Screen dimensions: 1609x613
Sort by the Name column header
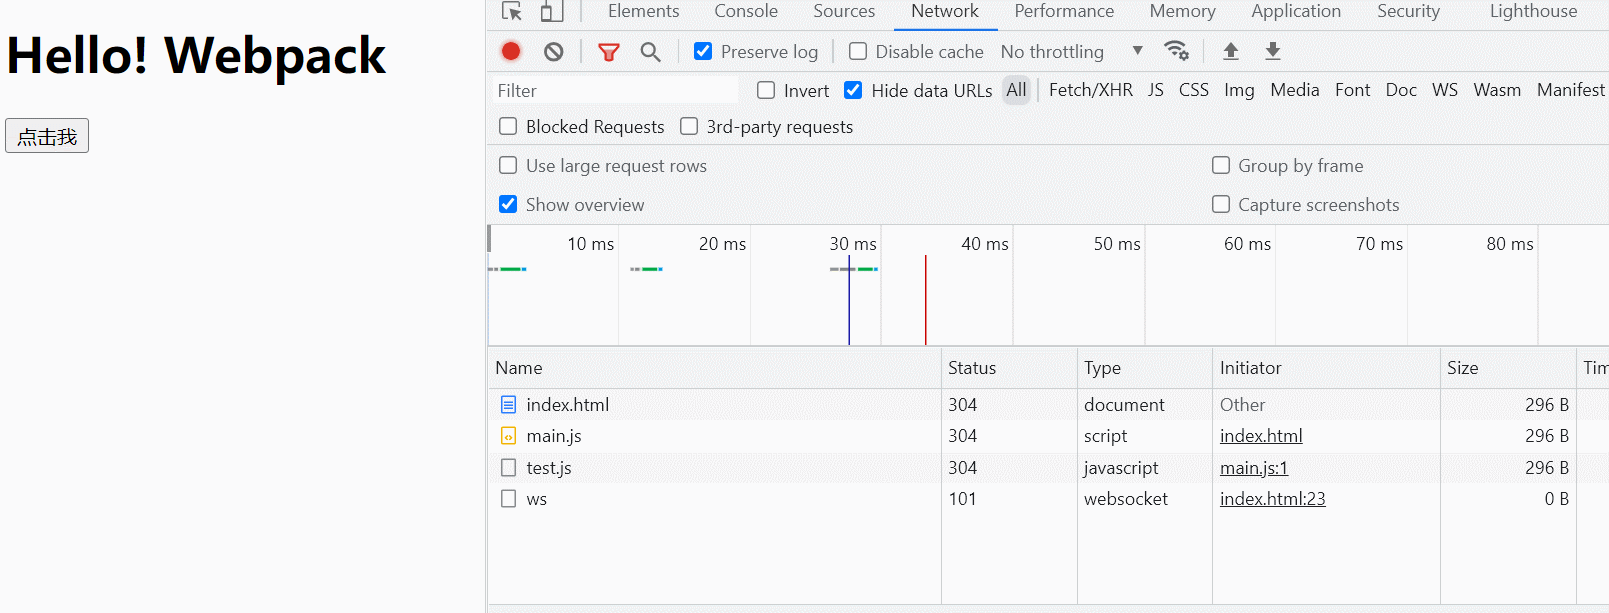point(714,368)
